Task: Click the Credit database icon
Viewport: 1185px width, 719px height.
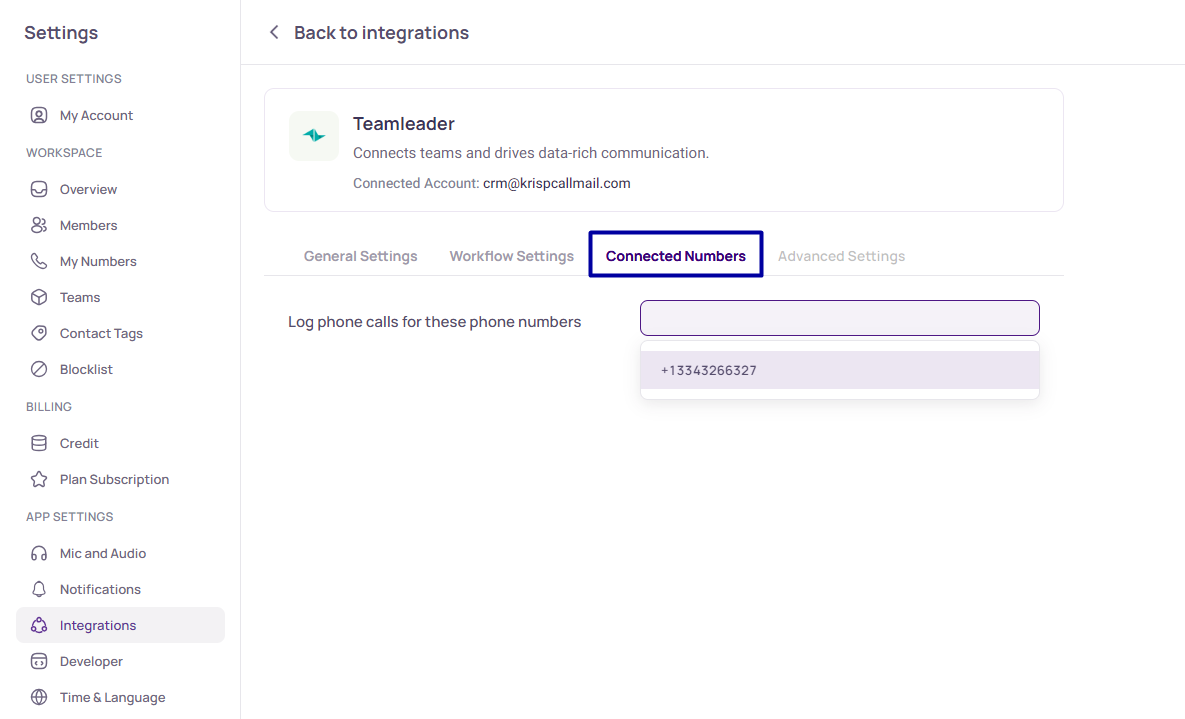Action: [39, 443]
